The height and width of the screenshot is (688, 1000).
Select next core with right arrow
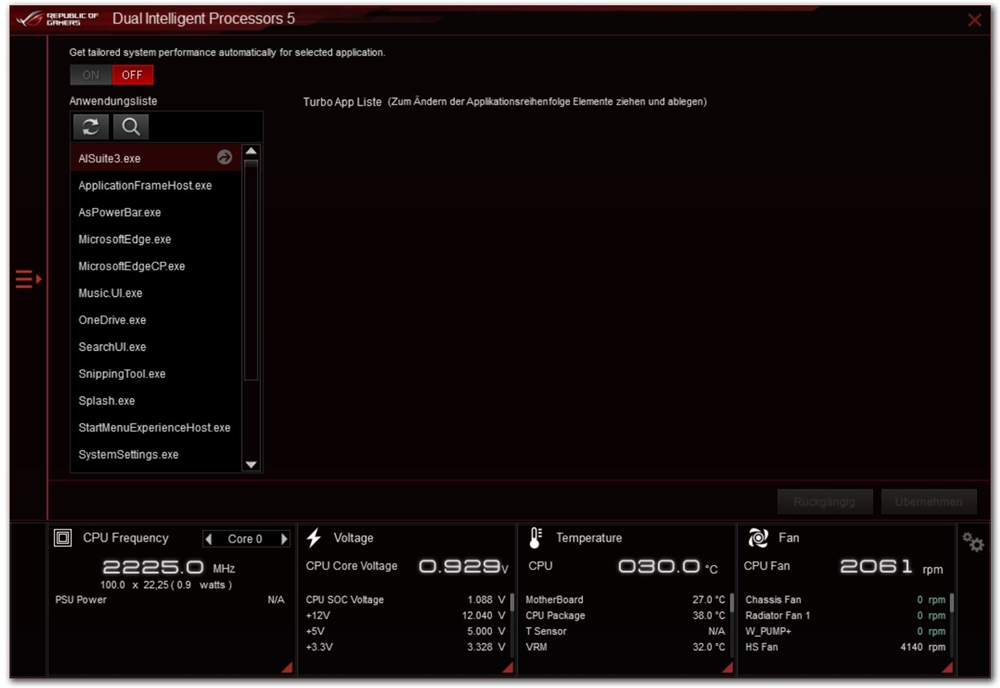click(284, 539)
